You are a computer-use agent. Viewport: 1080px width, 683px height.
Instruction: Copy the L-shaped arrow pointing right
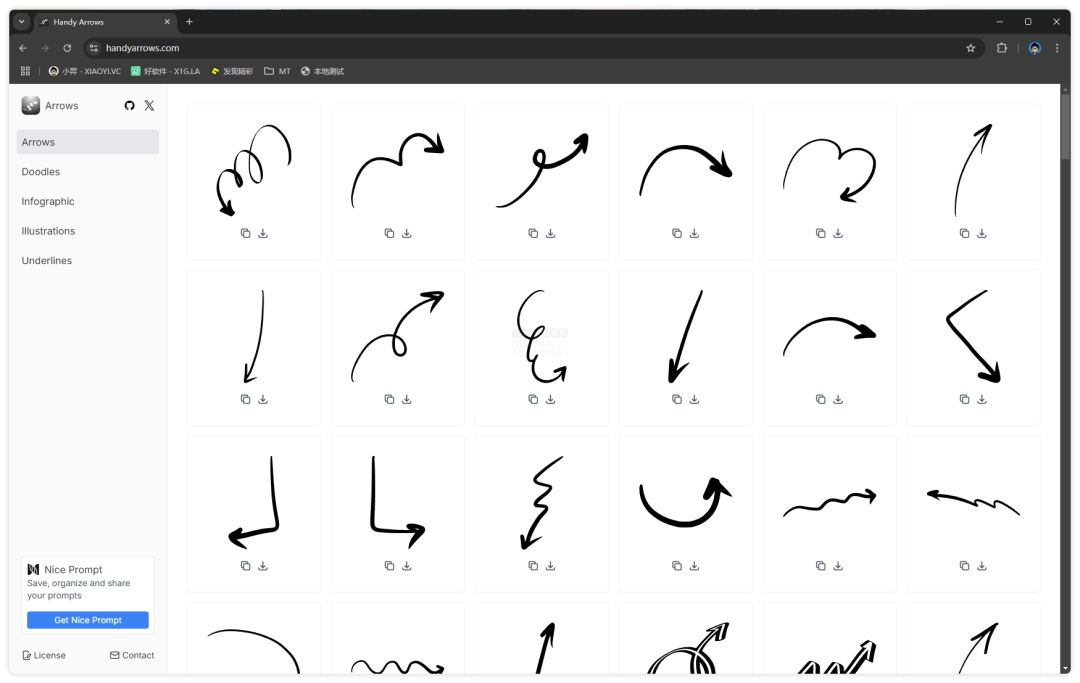[389, 566]
